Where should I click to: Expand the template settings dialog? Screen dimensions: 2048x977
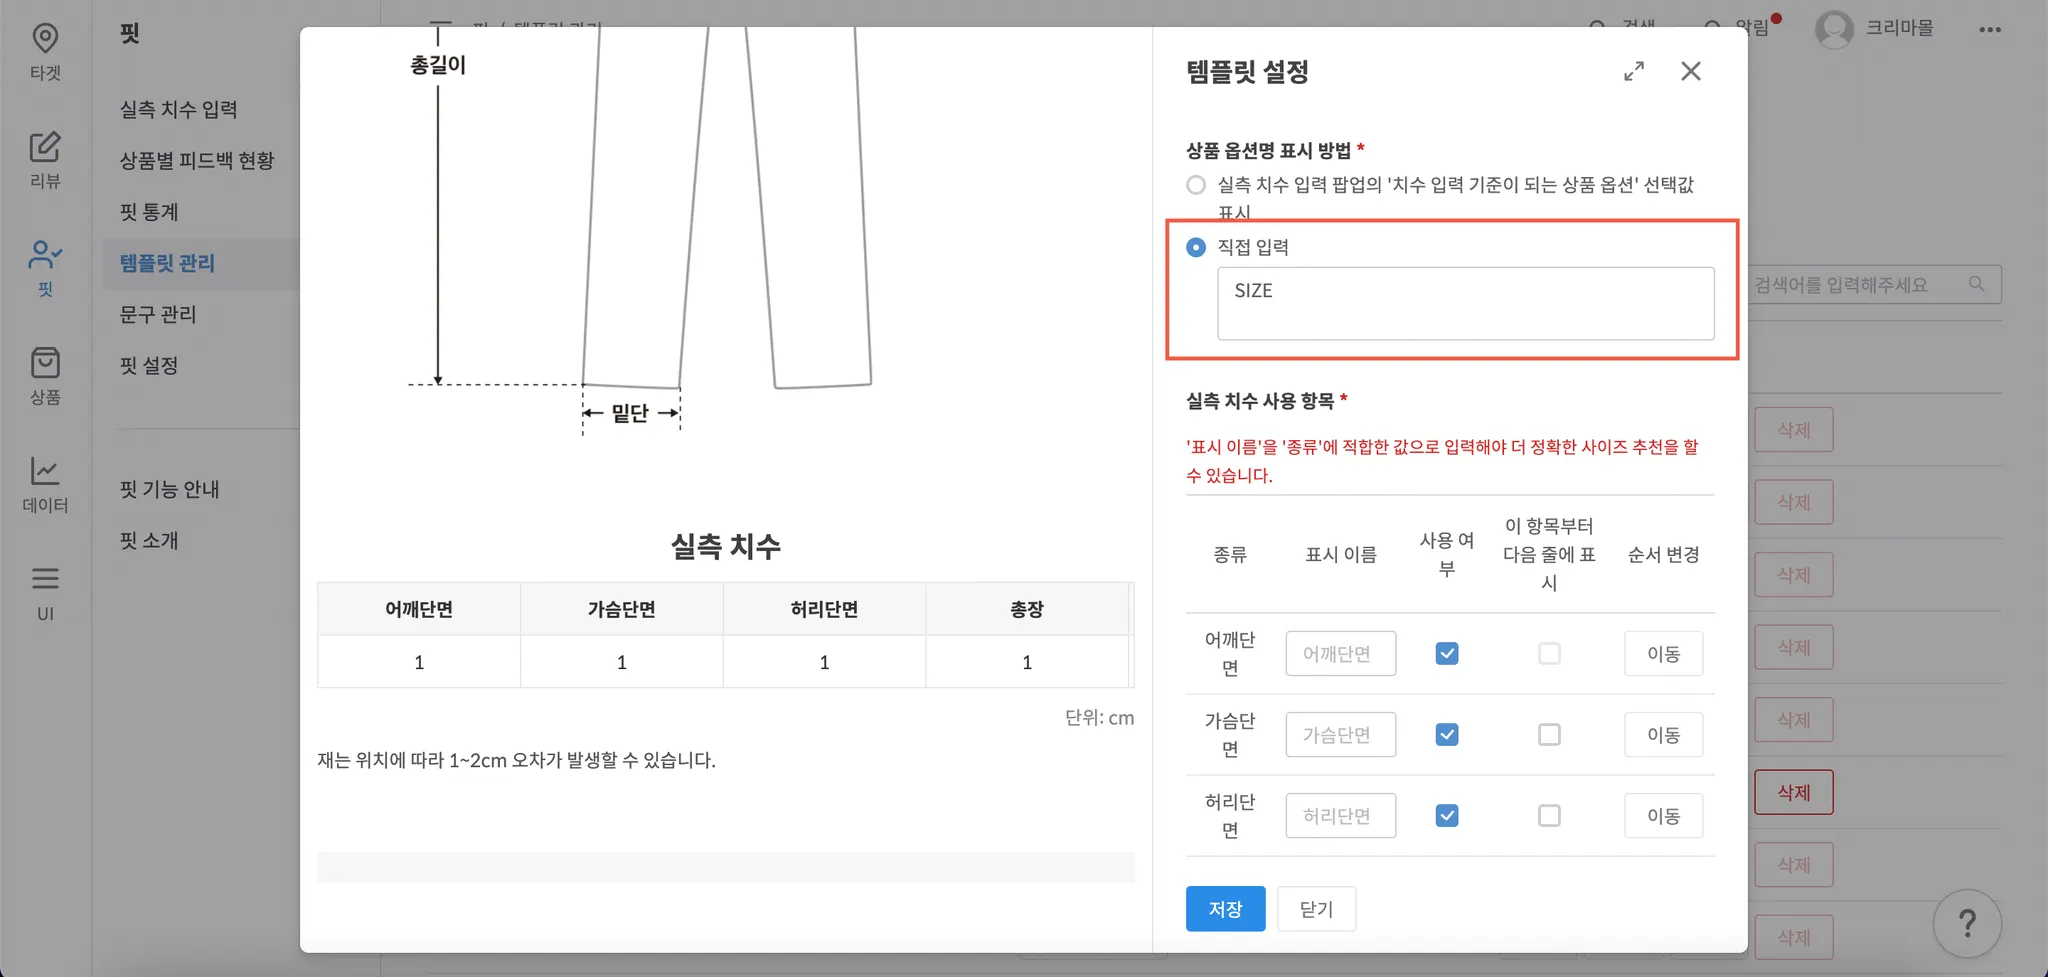[1634, 71]
